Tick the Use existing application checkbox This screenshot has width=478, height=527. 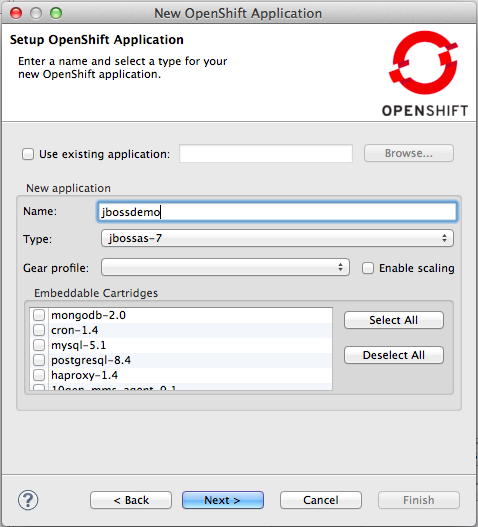point(28,154)
